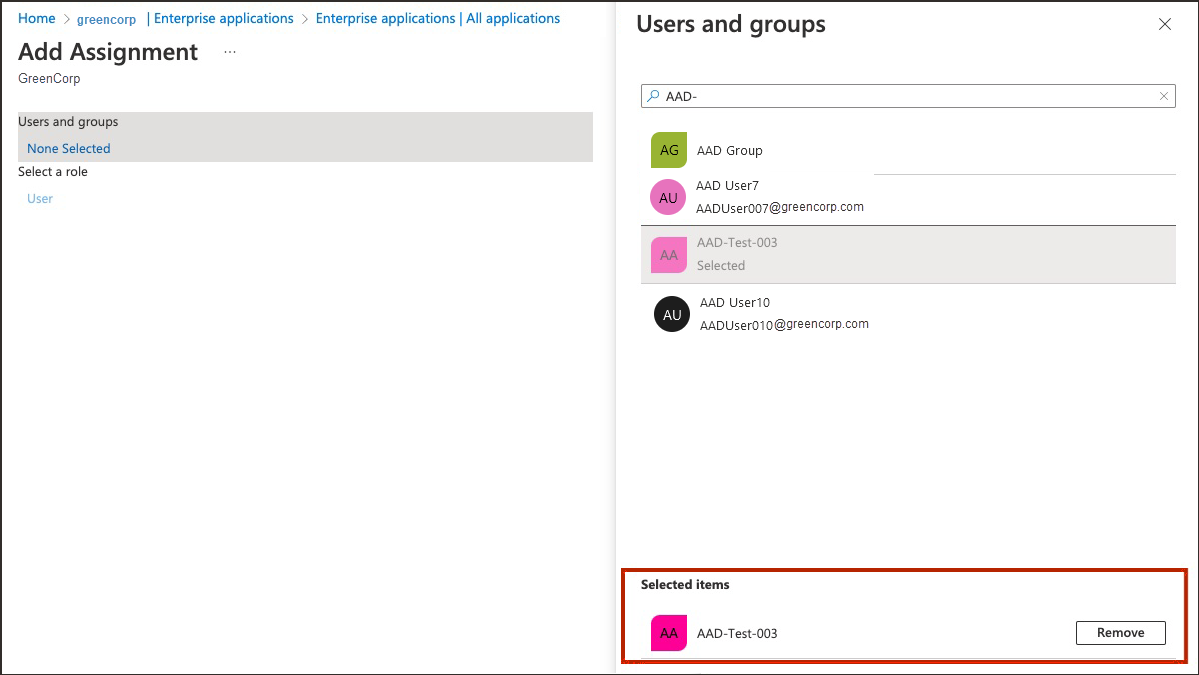Choose the User role link

39,198
